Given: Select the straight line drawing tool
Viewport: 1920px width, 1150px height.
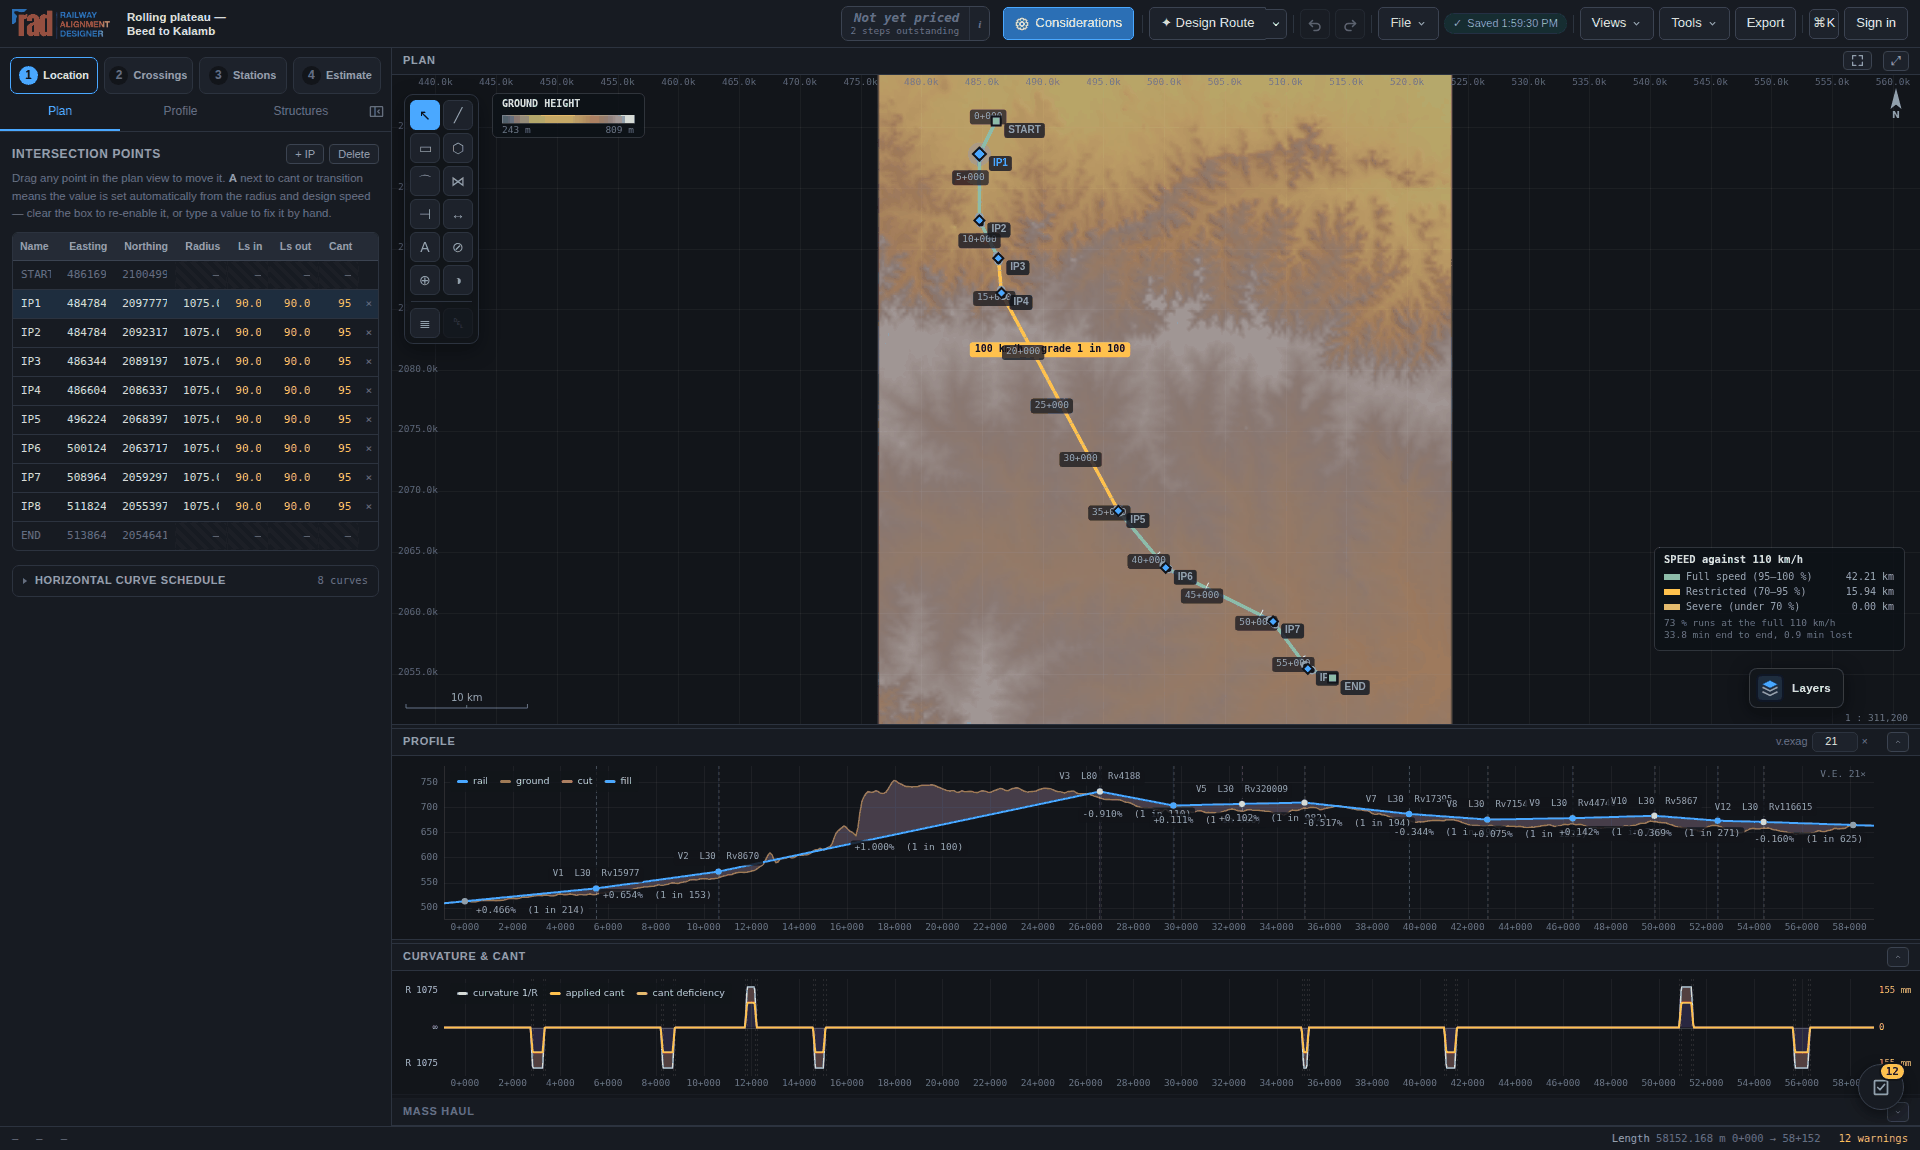Looking at the screenshot, I should [x=458, y=115].
